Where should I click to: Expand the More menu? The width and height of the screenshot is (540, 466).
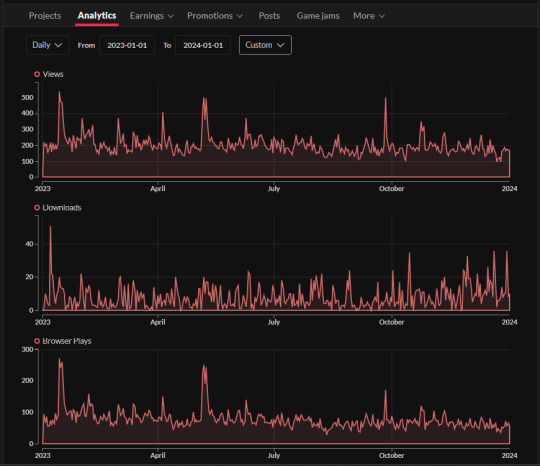(x=369, y=16)
